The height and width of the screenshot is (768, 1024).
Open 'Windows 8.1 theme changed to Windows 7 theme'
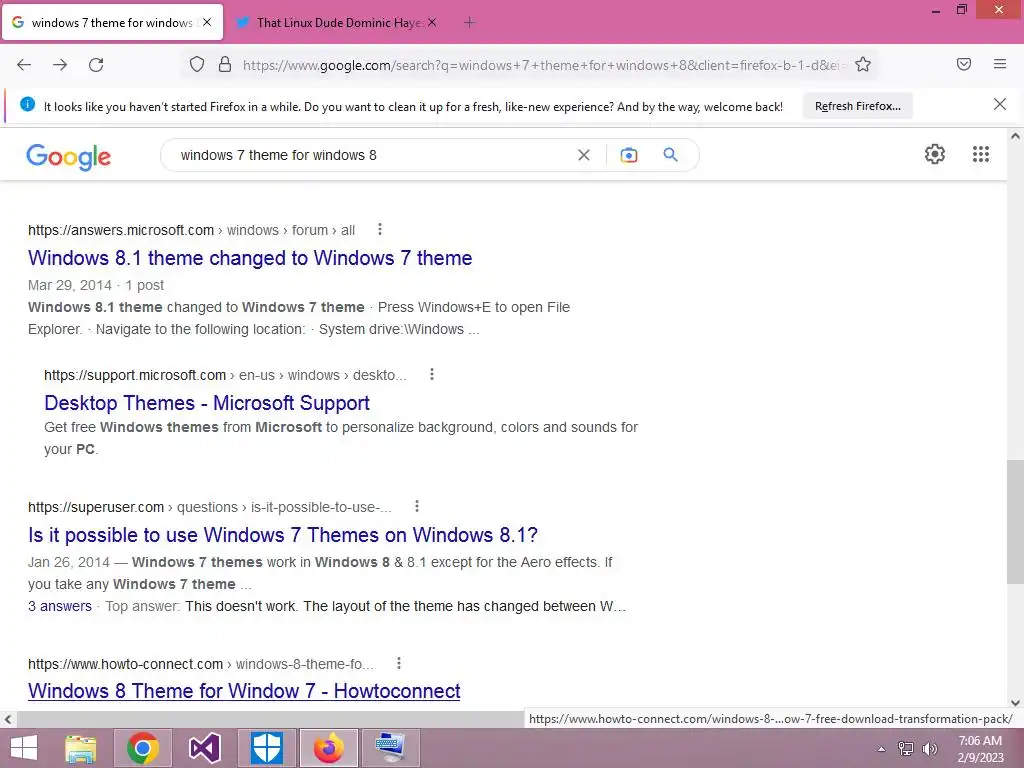coord(250,258)
